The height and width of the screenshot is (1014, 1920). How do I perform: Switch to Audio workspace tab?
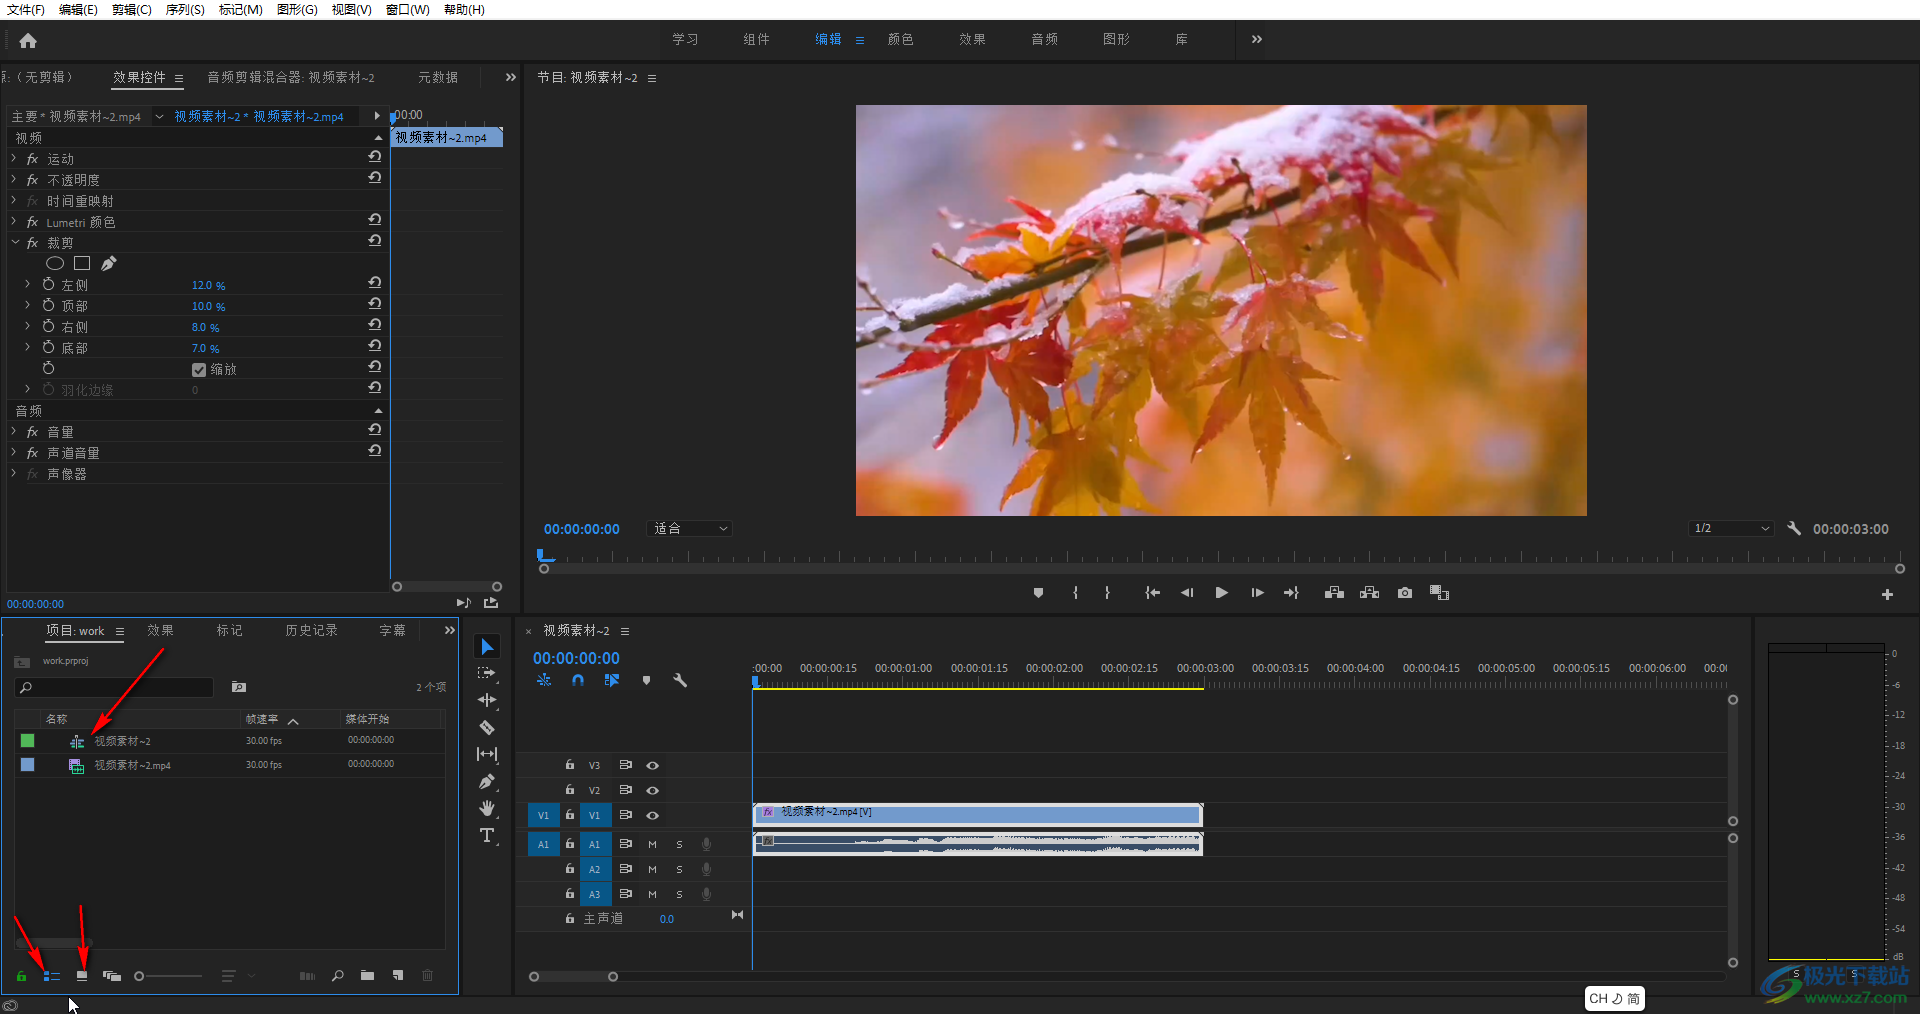click(x=1044, y=39)
